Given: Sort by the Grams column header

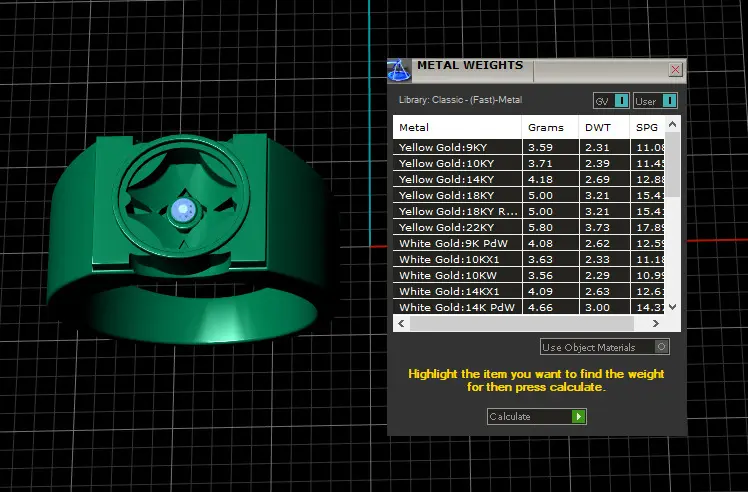Looking at the screenshot, I should pyautogui.click(x=550, y=127).
